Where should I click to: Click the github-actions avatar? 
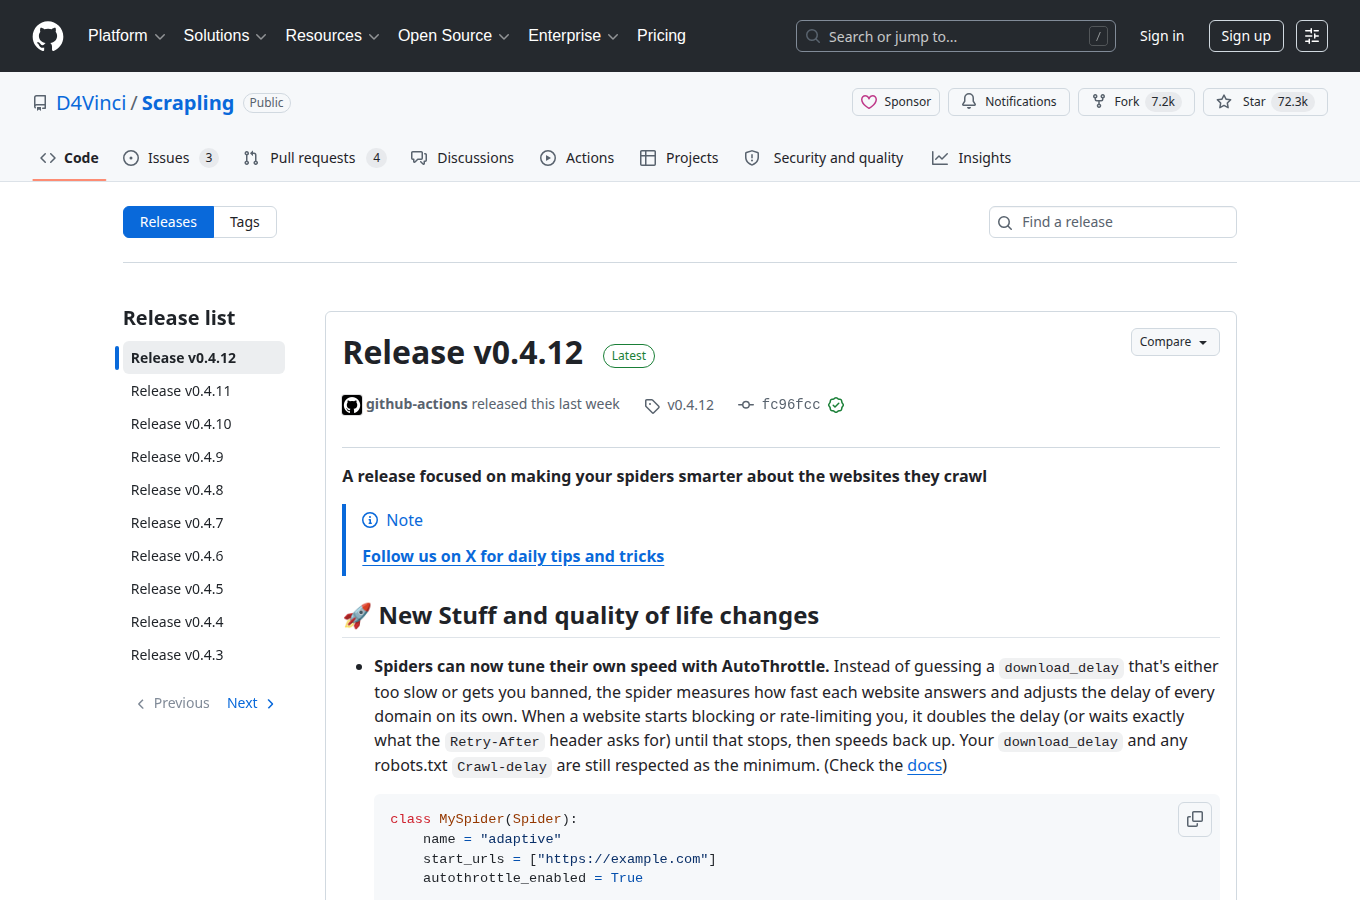tap(352, 405)
